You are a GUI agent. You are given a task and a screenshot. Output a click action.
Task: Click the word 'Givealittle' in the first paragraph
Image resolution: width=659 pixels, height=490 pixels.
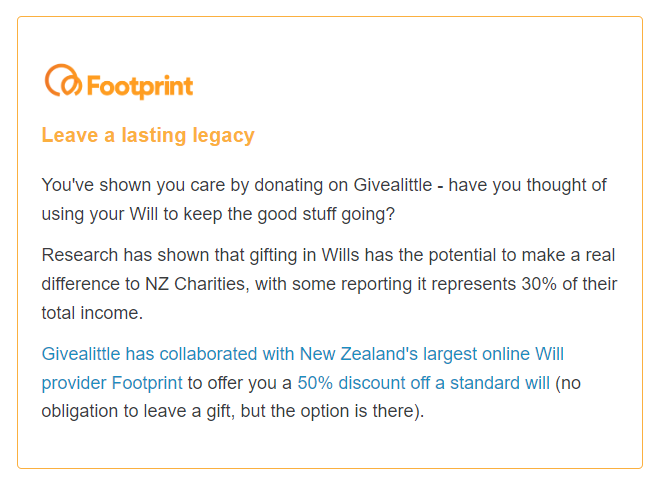(x=393, y=185)
